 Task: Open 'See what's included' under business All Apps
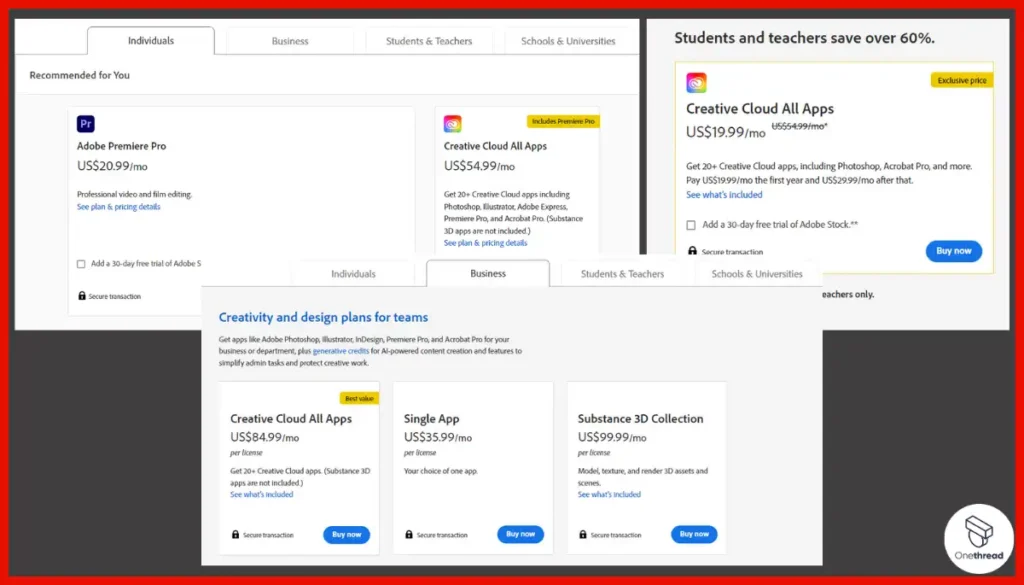pos(261,494)
